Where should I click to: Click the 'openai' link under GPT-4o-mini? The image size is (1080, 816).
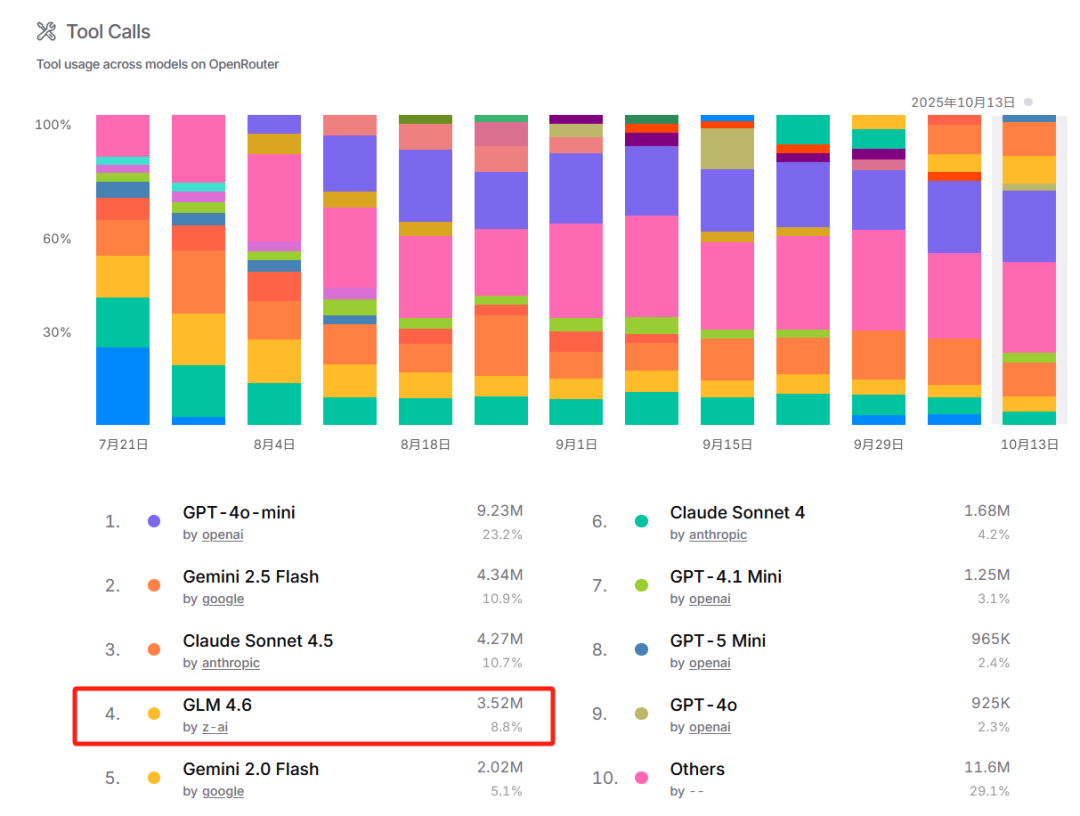(x=222, y=534)
